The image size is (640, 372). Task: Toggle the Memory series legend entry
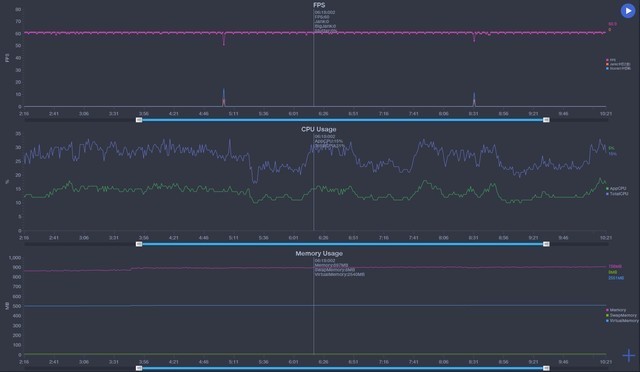coord(616,310)
